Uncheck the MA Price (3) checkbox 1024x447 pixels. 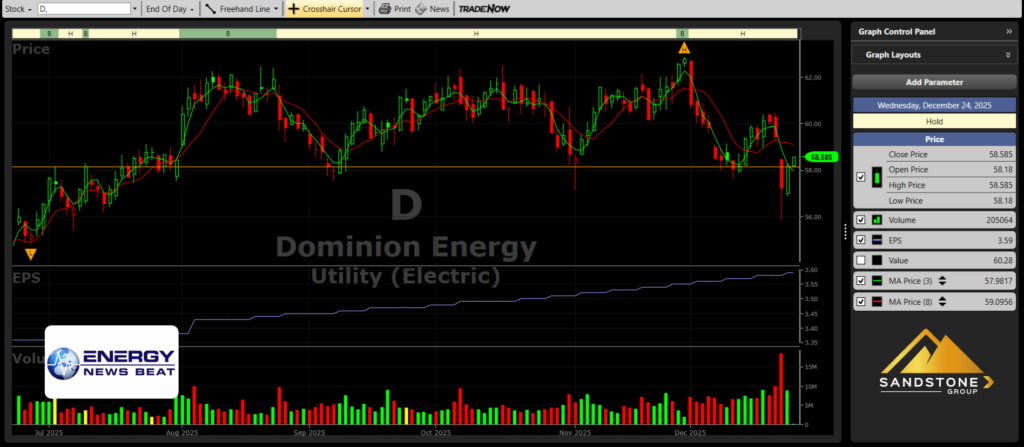pos(860,282)
